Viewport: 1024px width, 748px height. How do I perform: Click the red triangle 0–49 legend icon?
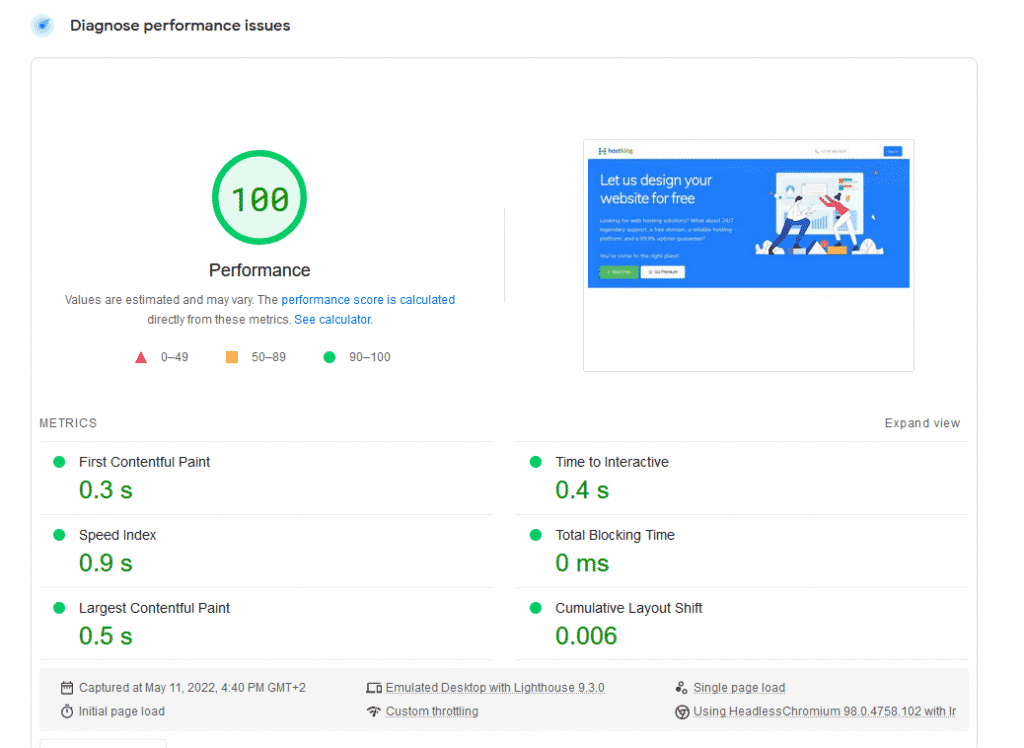pyautogui.click(x=141, y=357)
